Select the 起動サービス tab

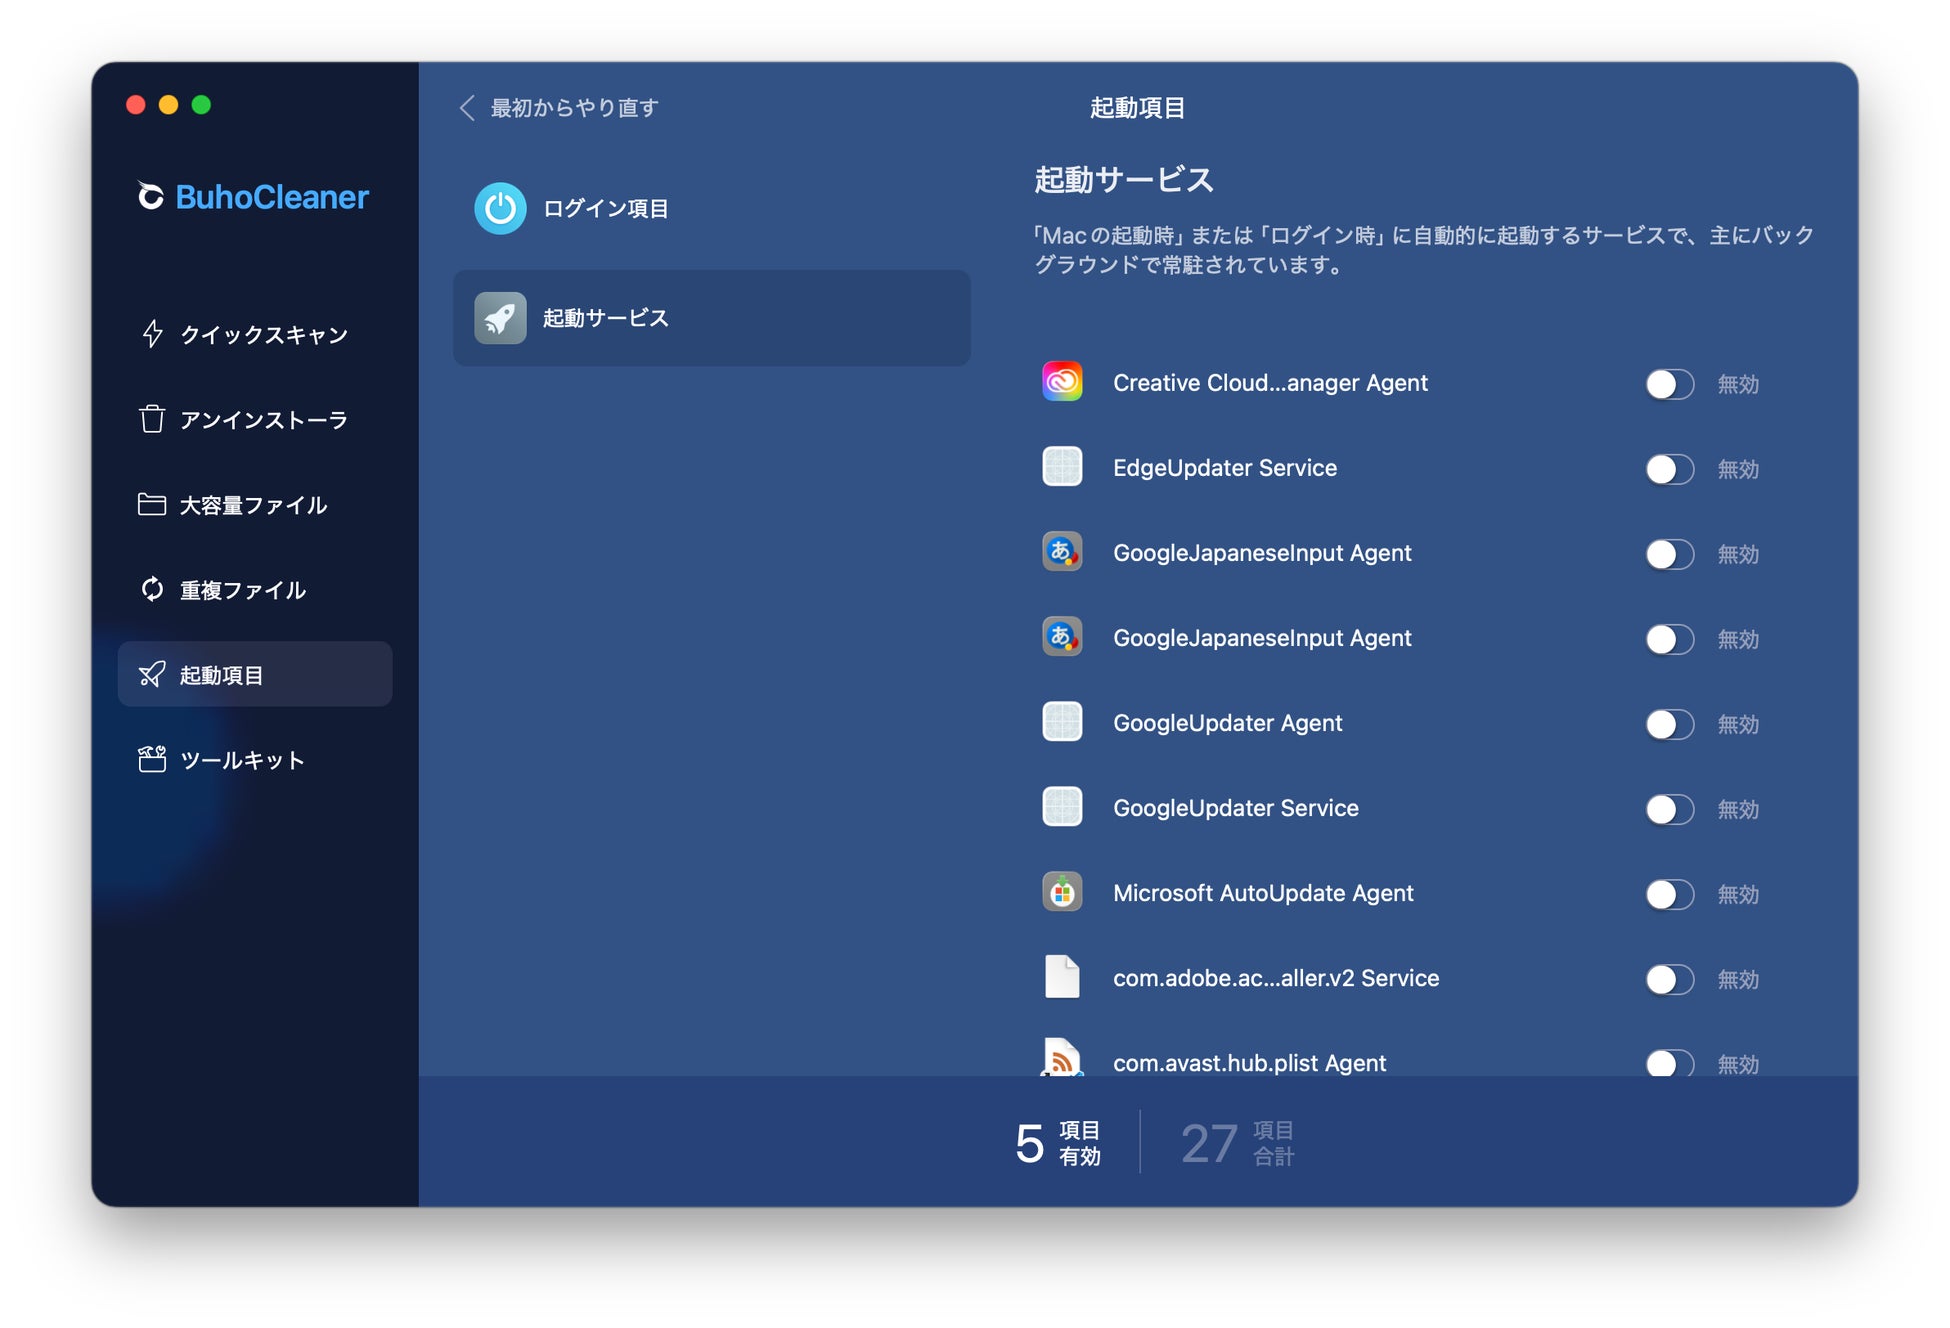(x=711, y=318)
